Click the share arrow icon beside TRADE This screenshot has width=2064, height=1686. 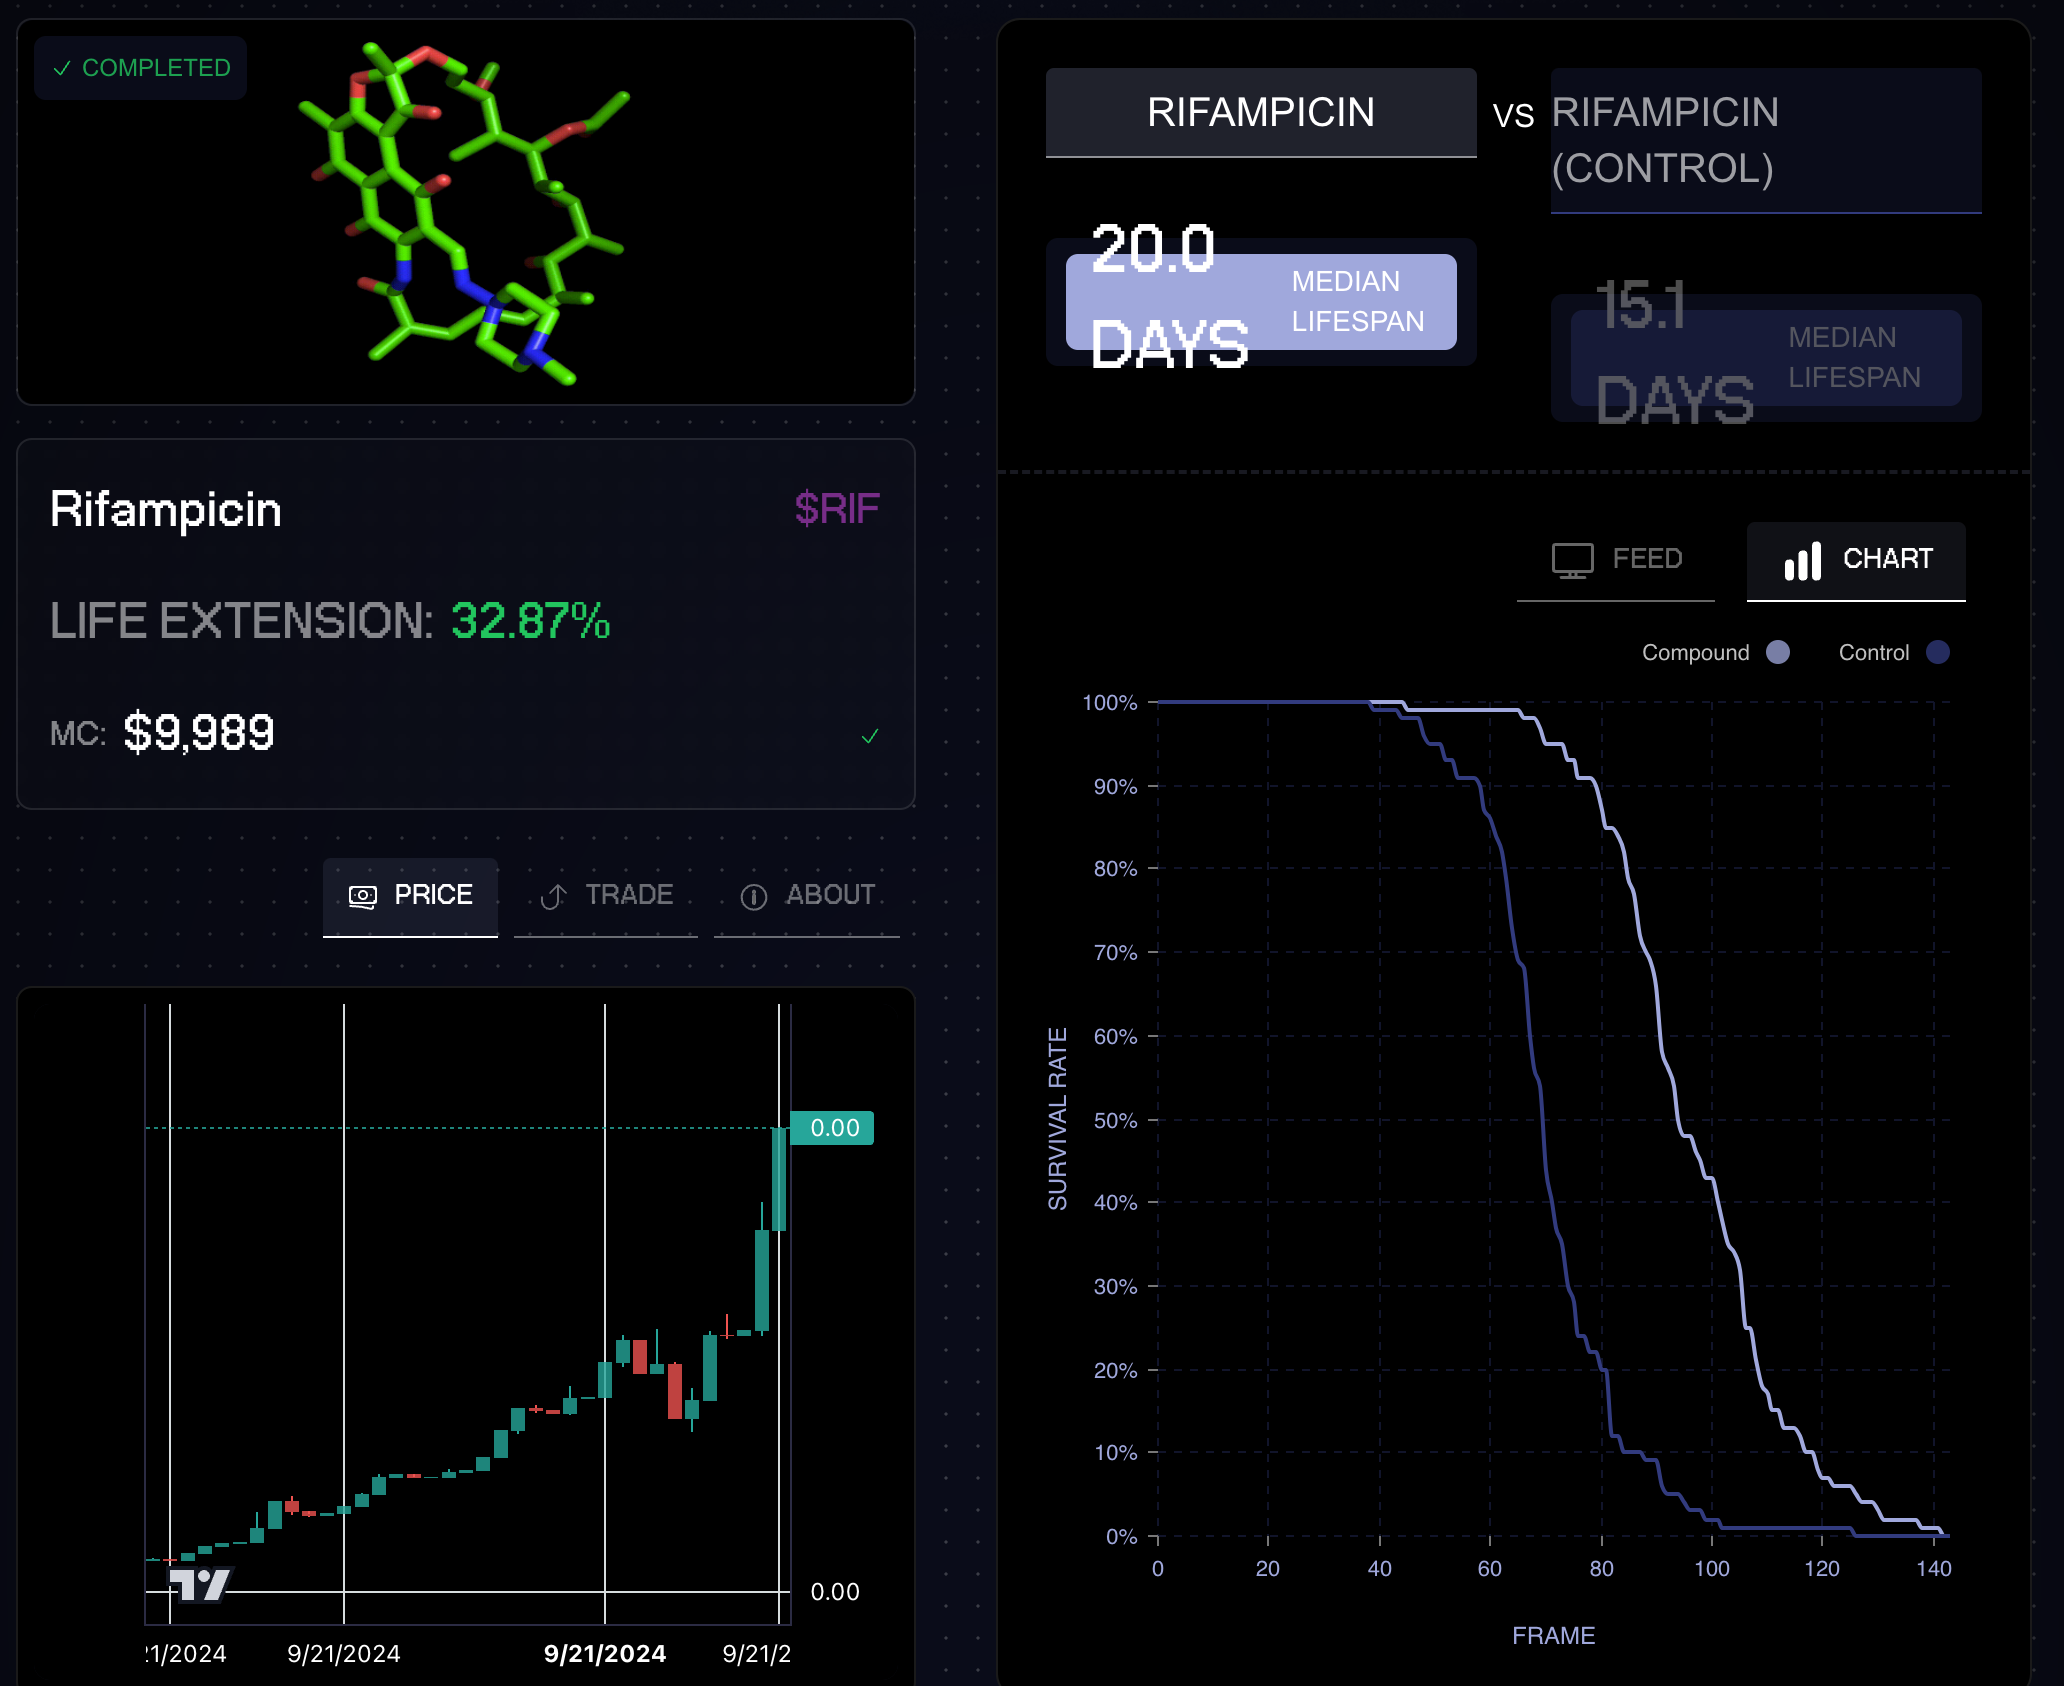click(x=553, y=896)
